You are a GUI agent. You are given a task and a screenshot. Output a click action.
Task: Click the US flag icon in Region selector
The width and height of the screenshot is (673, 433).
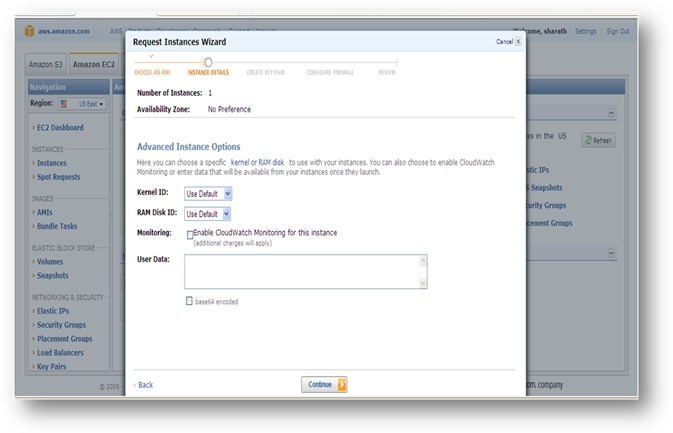coord(64,104)
